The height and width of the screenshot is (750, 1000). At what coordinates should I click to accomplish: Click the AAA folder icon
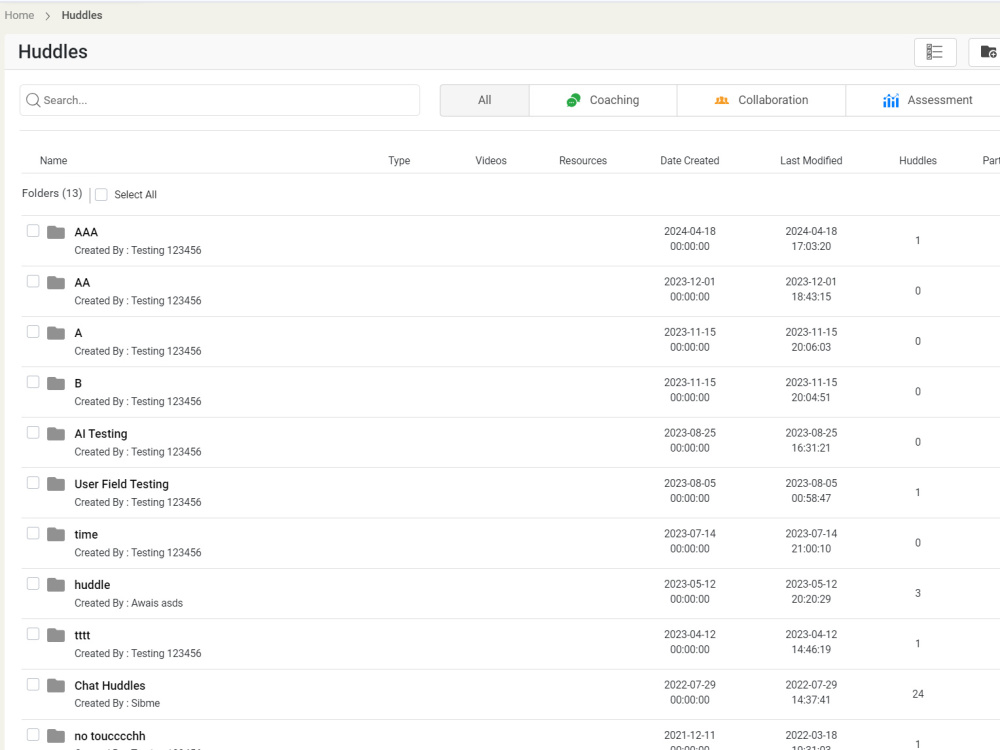[56, 232]
